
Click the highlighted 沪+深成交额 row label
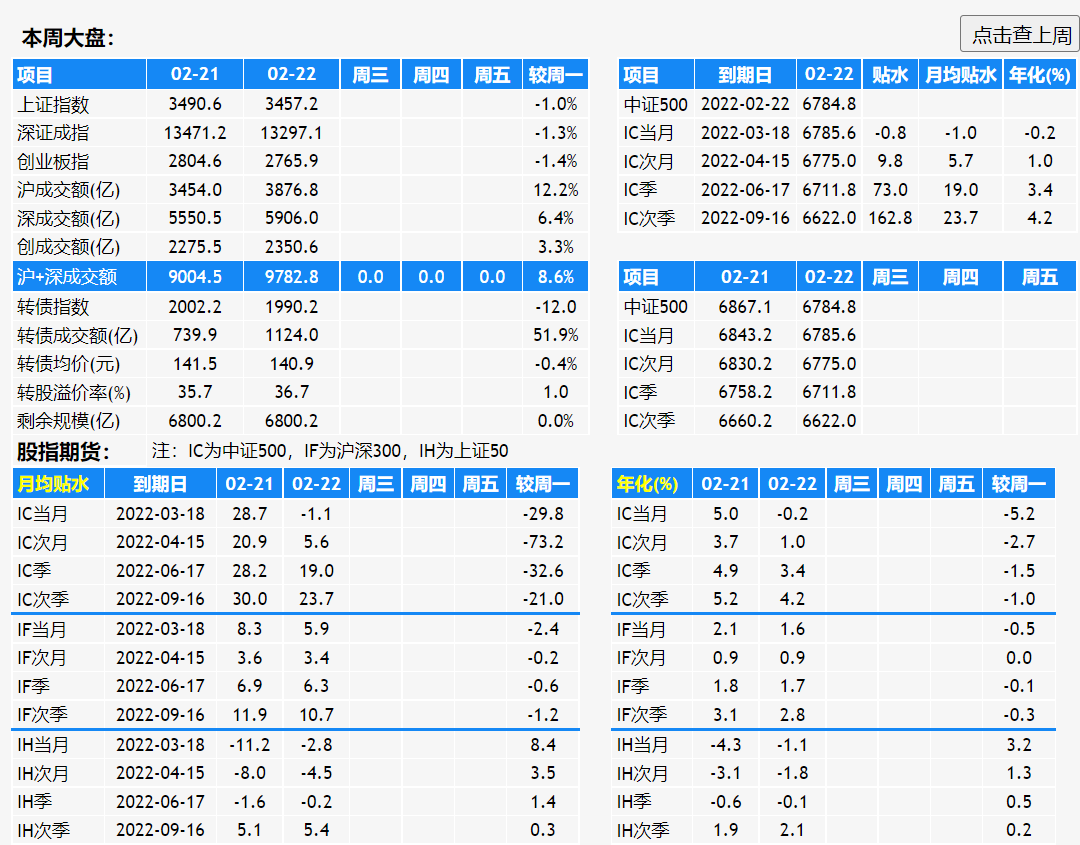tap(67, 277)
